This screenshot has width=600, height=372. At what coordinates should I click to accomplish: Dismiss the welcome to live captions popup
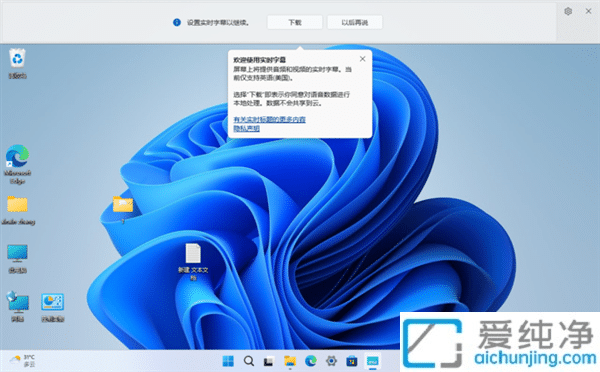[x=362, y=59]
